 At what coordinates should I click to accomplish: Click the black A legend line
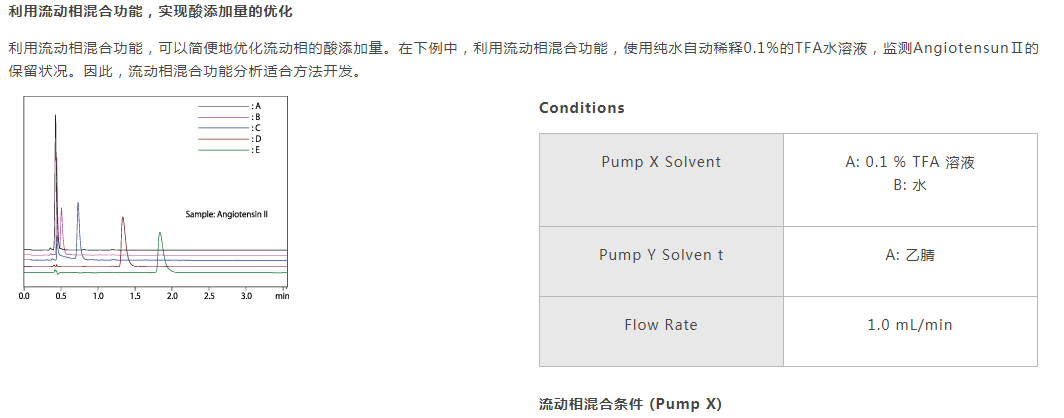click(223, 107)
